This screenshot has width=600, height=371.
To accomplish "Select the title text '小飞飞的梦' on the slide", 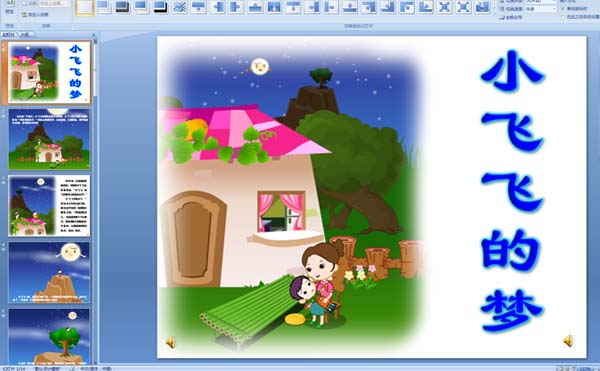I will tap(512, 191).
